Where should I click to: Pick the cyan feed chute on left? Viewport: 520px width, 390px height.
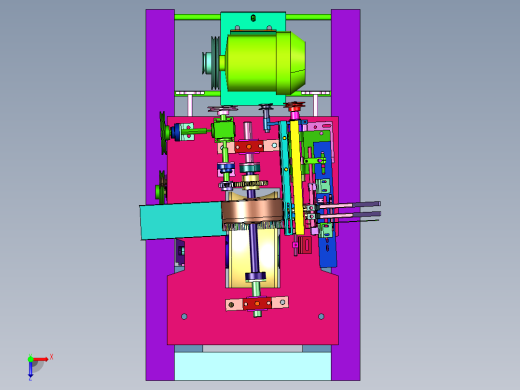pyautogui.click(x=181, y=221)
